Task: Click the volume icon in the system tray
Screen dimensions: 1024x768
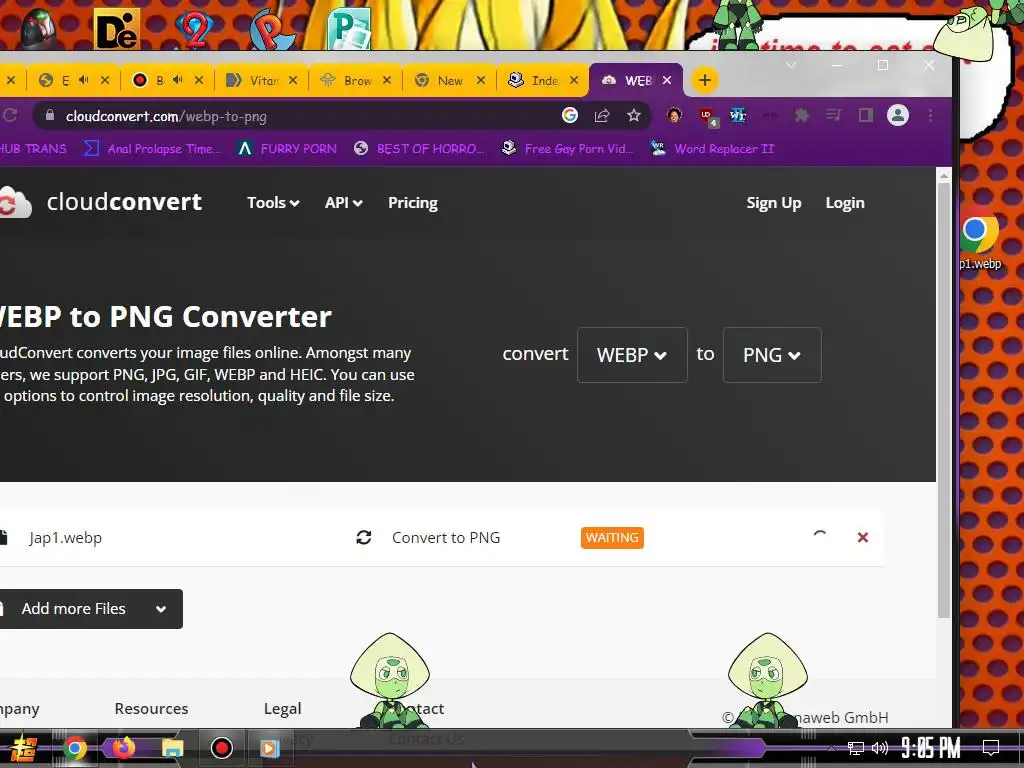Action: pos(880,748)
